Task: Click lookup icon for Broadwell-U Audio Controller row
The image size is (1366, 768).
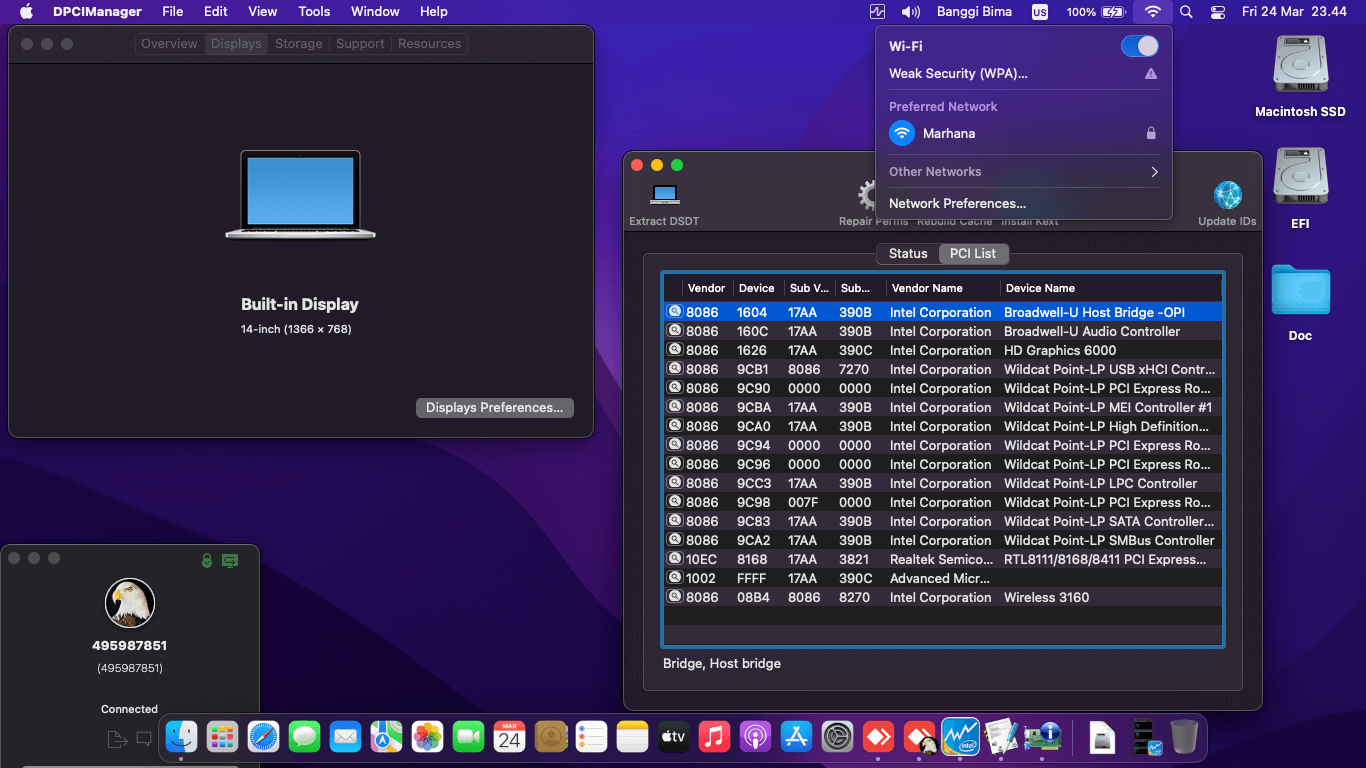Action: coord(675,331)
